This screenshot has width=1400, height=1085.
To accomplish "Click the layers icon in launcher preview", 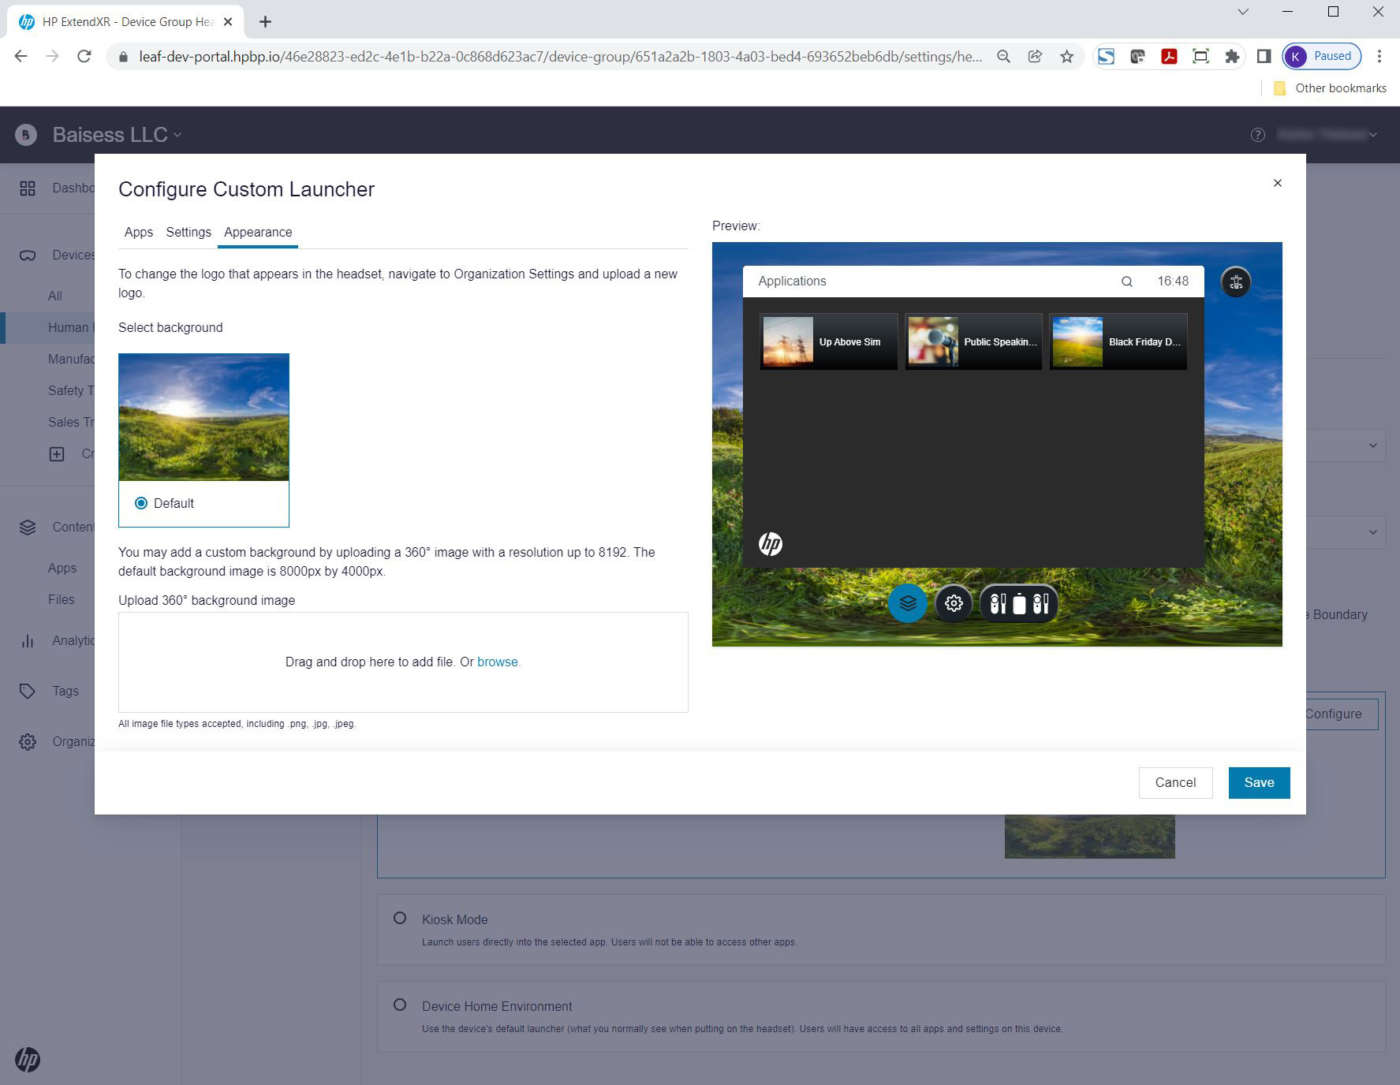I will coord(907,603).
